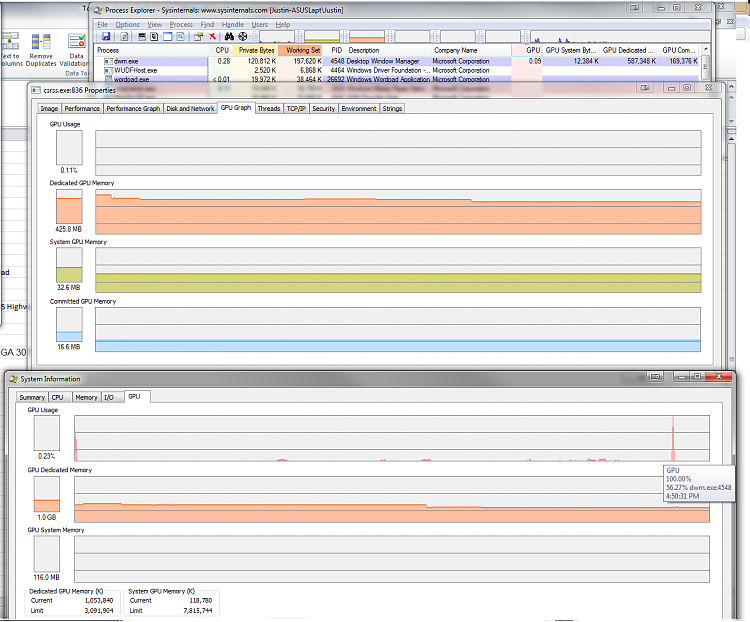Click the Process Explorer list scroll-up arrow
This screenshot has width=750, height=622.
pyautogui.click(x=705, y=50)
